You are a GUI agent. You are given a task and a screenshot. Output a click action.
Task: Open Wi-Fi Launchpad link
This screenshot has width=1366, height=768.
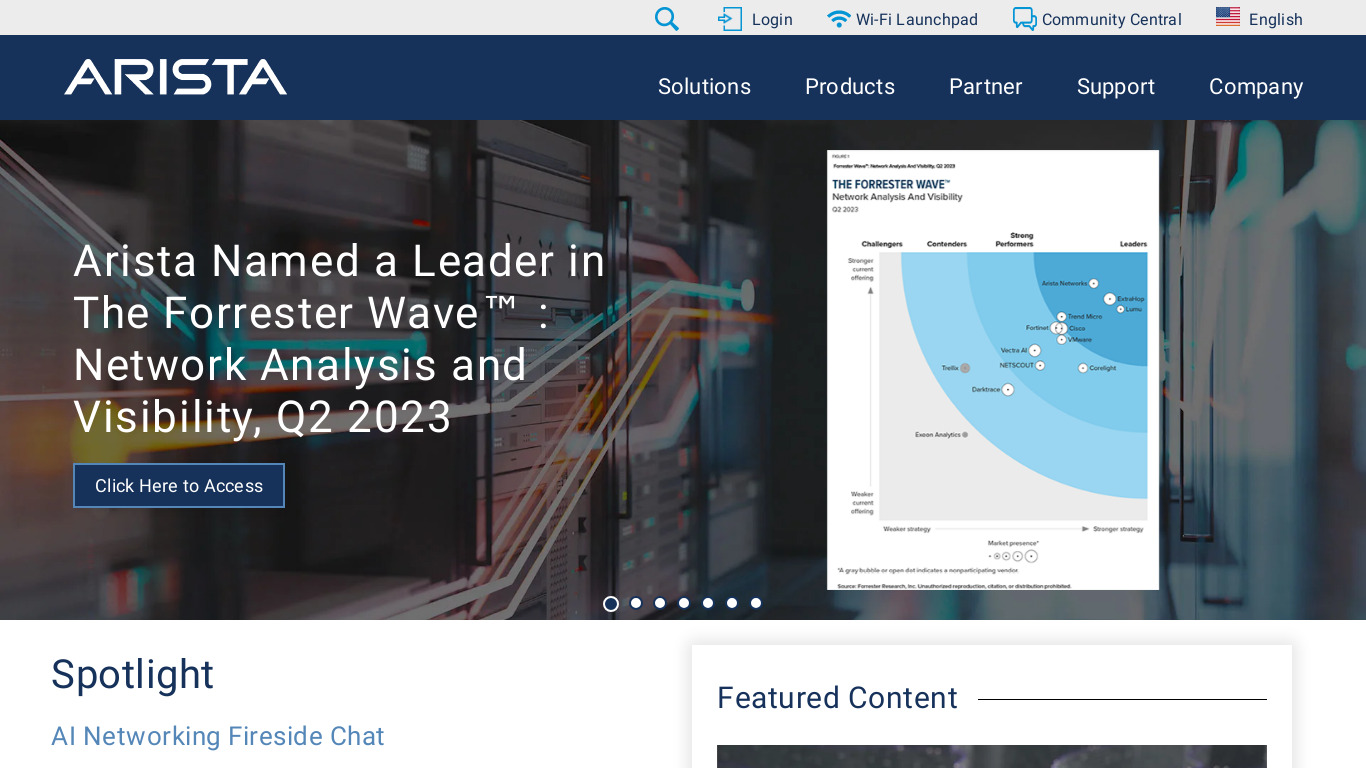point(917,19)
